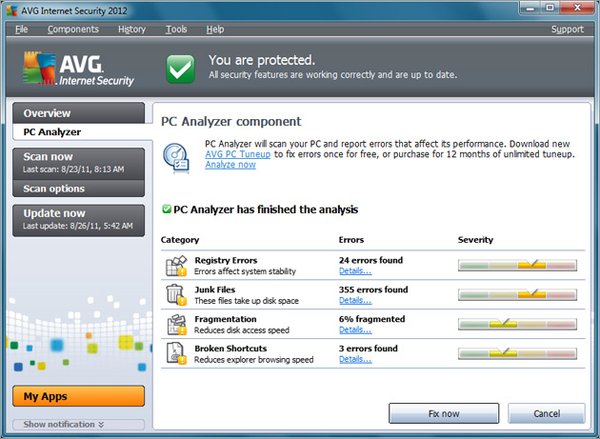Click the '355 errors found' text
The image size is (600, 439).
373,290
